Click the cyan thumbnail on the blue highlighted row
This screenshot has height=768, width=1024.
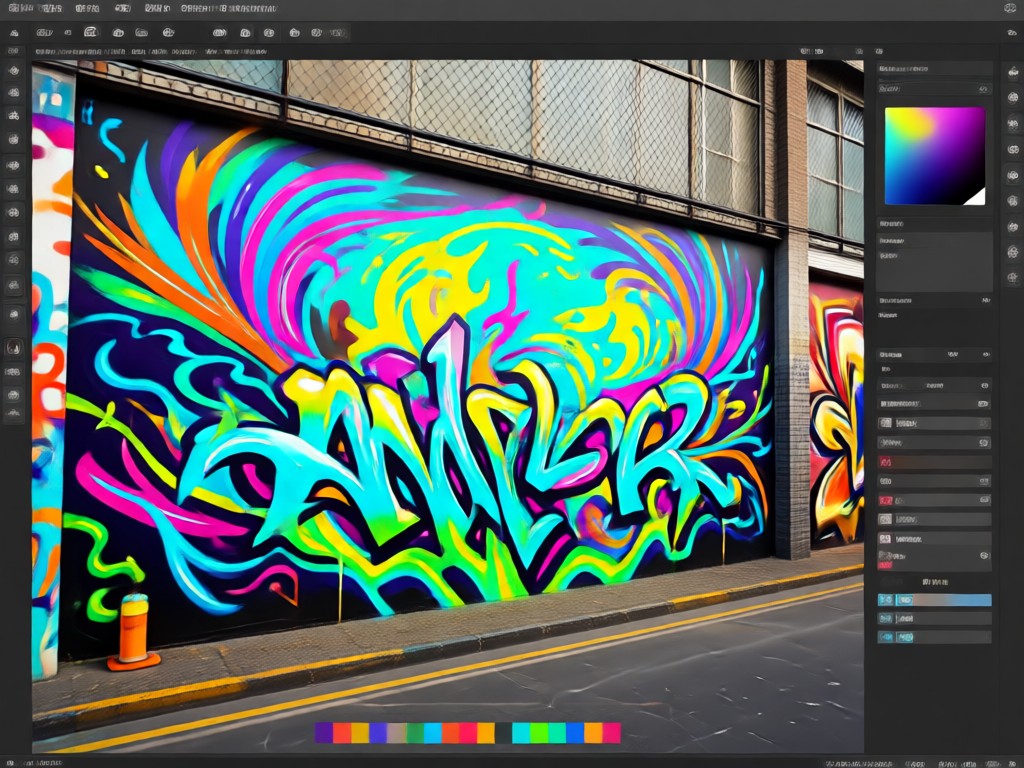click(886, 600)
